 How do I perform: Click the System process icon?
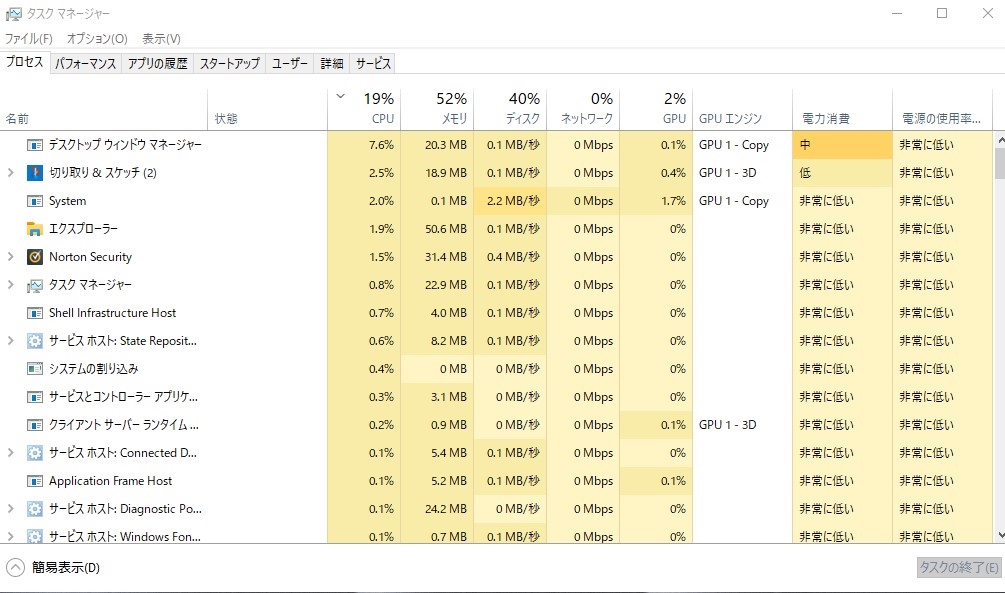click(35, 201)
